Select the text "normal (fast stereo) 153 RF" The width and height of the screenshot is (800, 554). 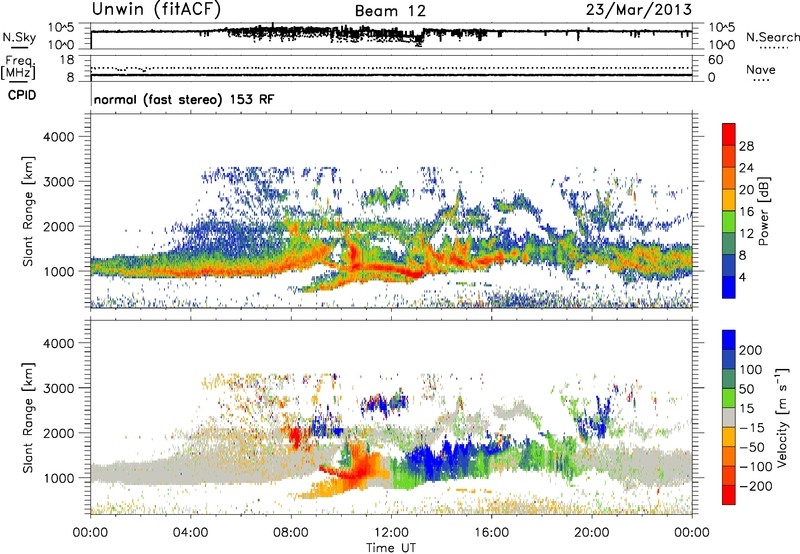click(184, 99)
